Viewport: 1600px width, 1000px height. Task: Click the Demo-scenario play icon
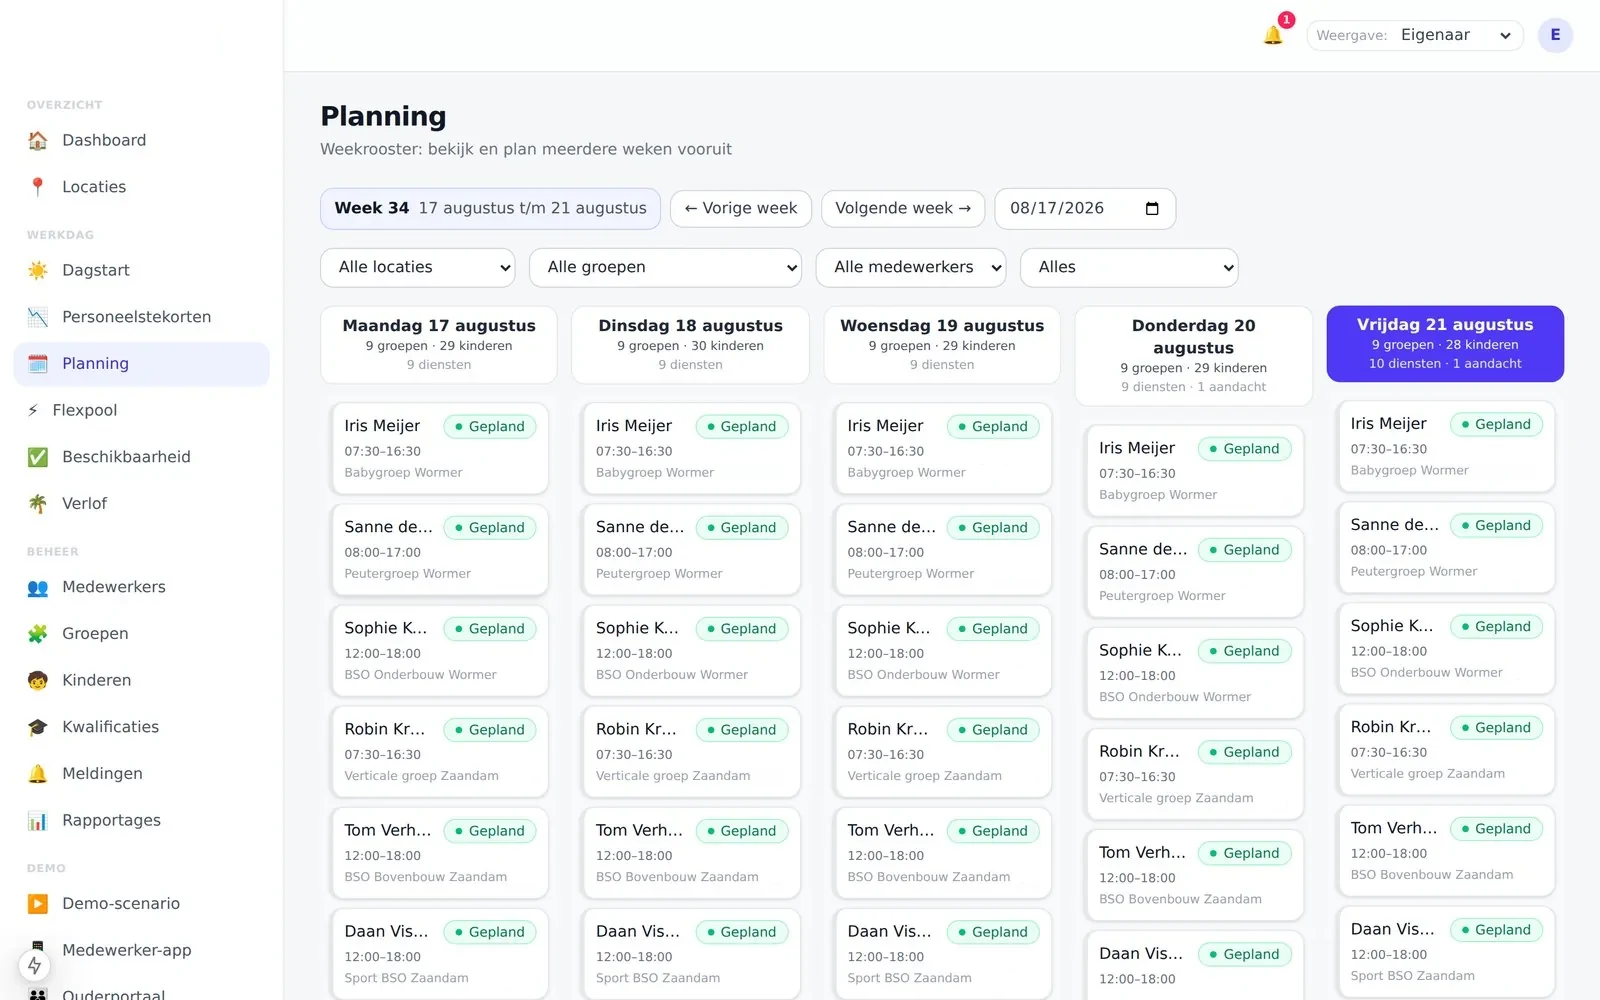[38, 904]
